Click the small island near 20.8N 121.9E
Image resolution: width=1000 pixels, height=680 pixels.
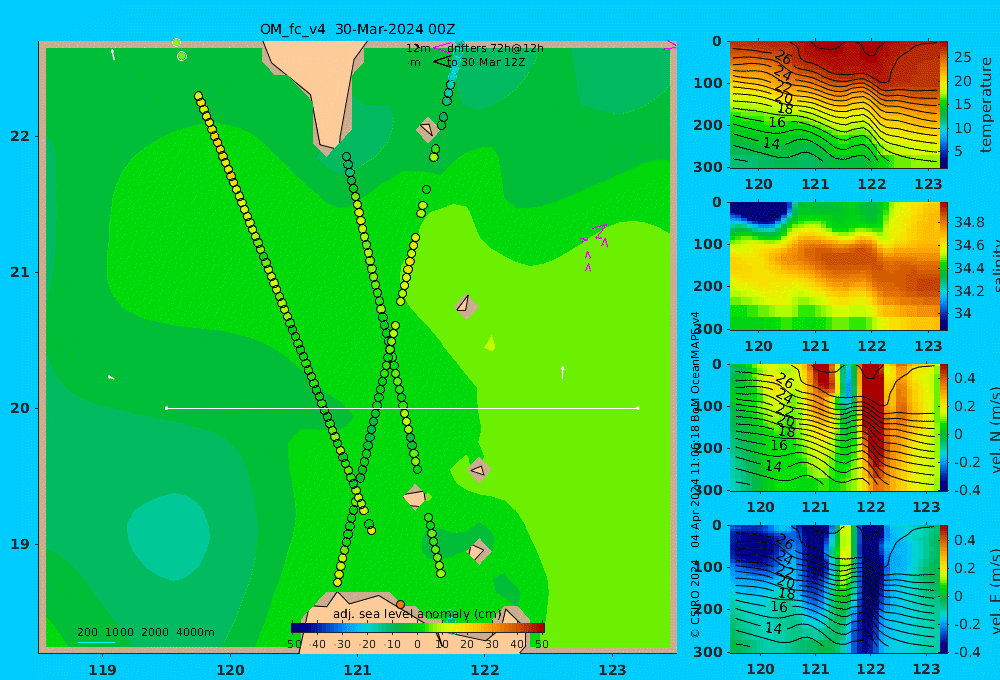[466, 306]
